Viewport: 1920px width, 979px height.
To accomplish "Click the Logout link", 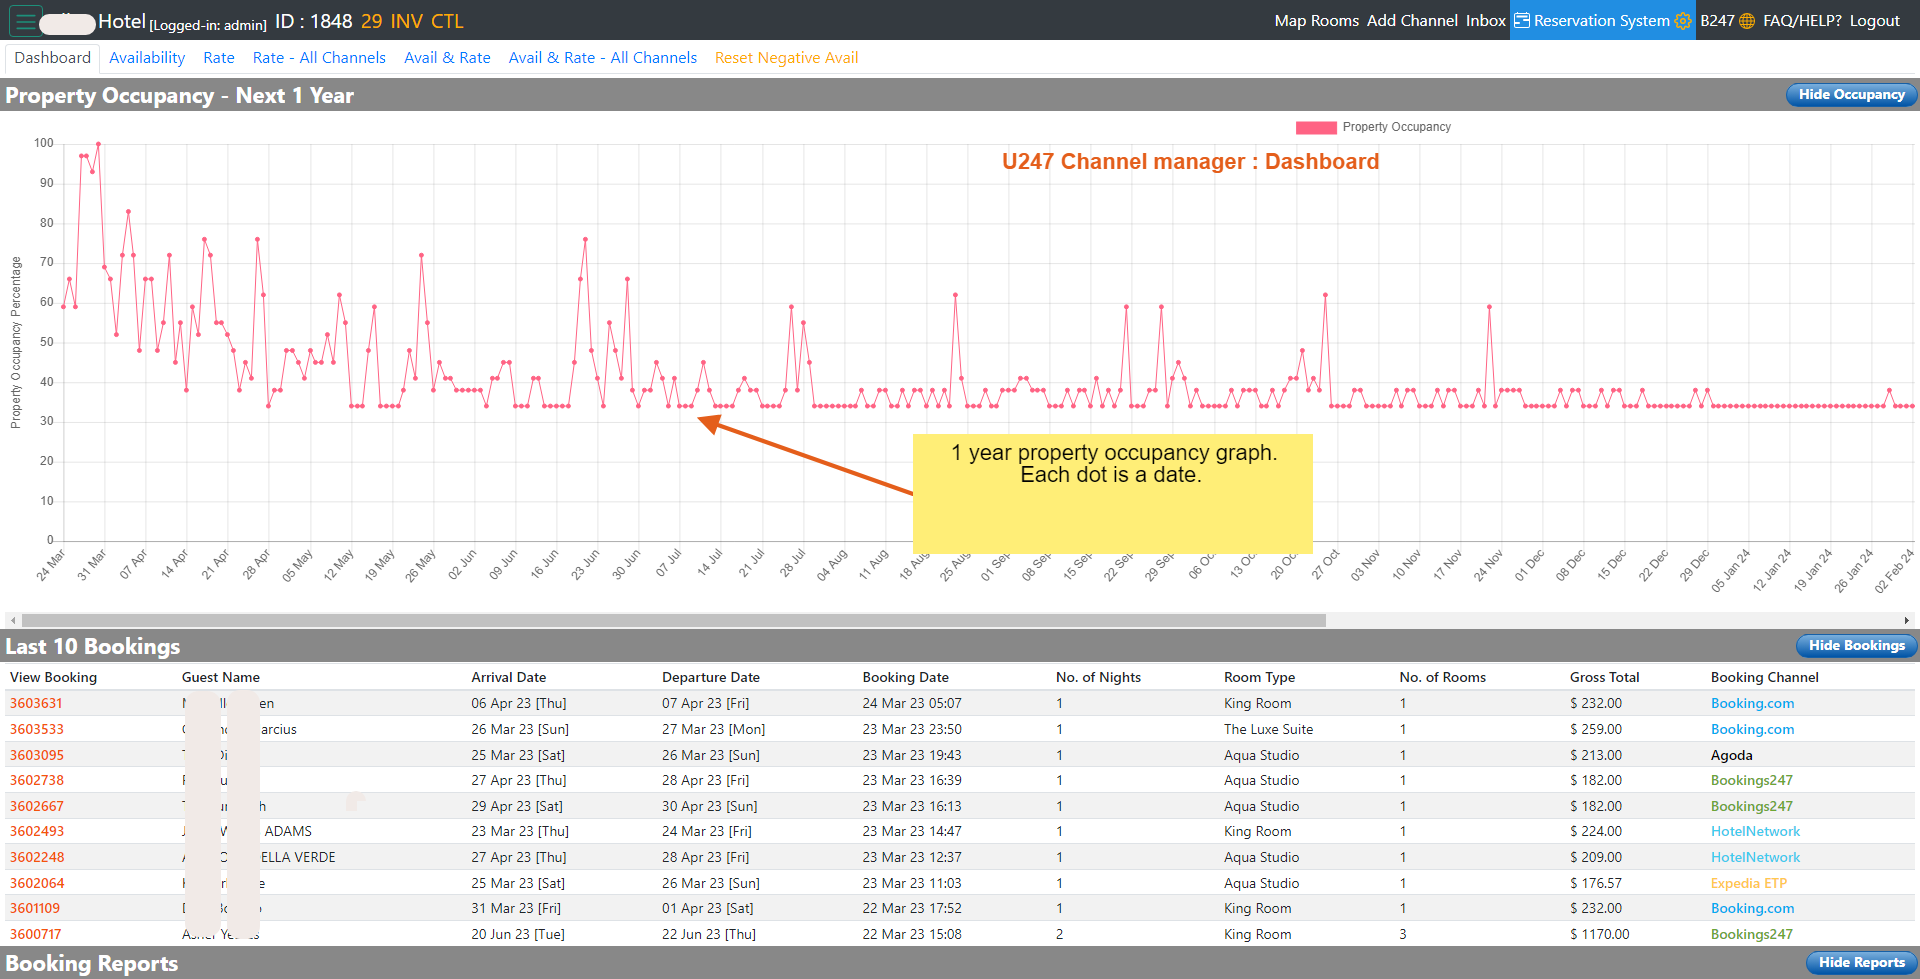I will pyautogui.click(x=1874, y=21).
